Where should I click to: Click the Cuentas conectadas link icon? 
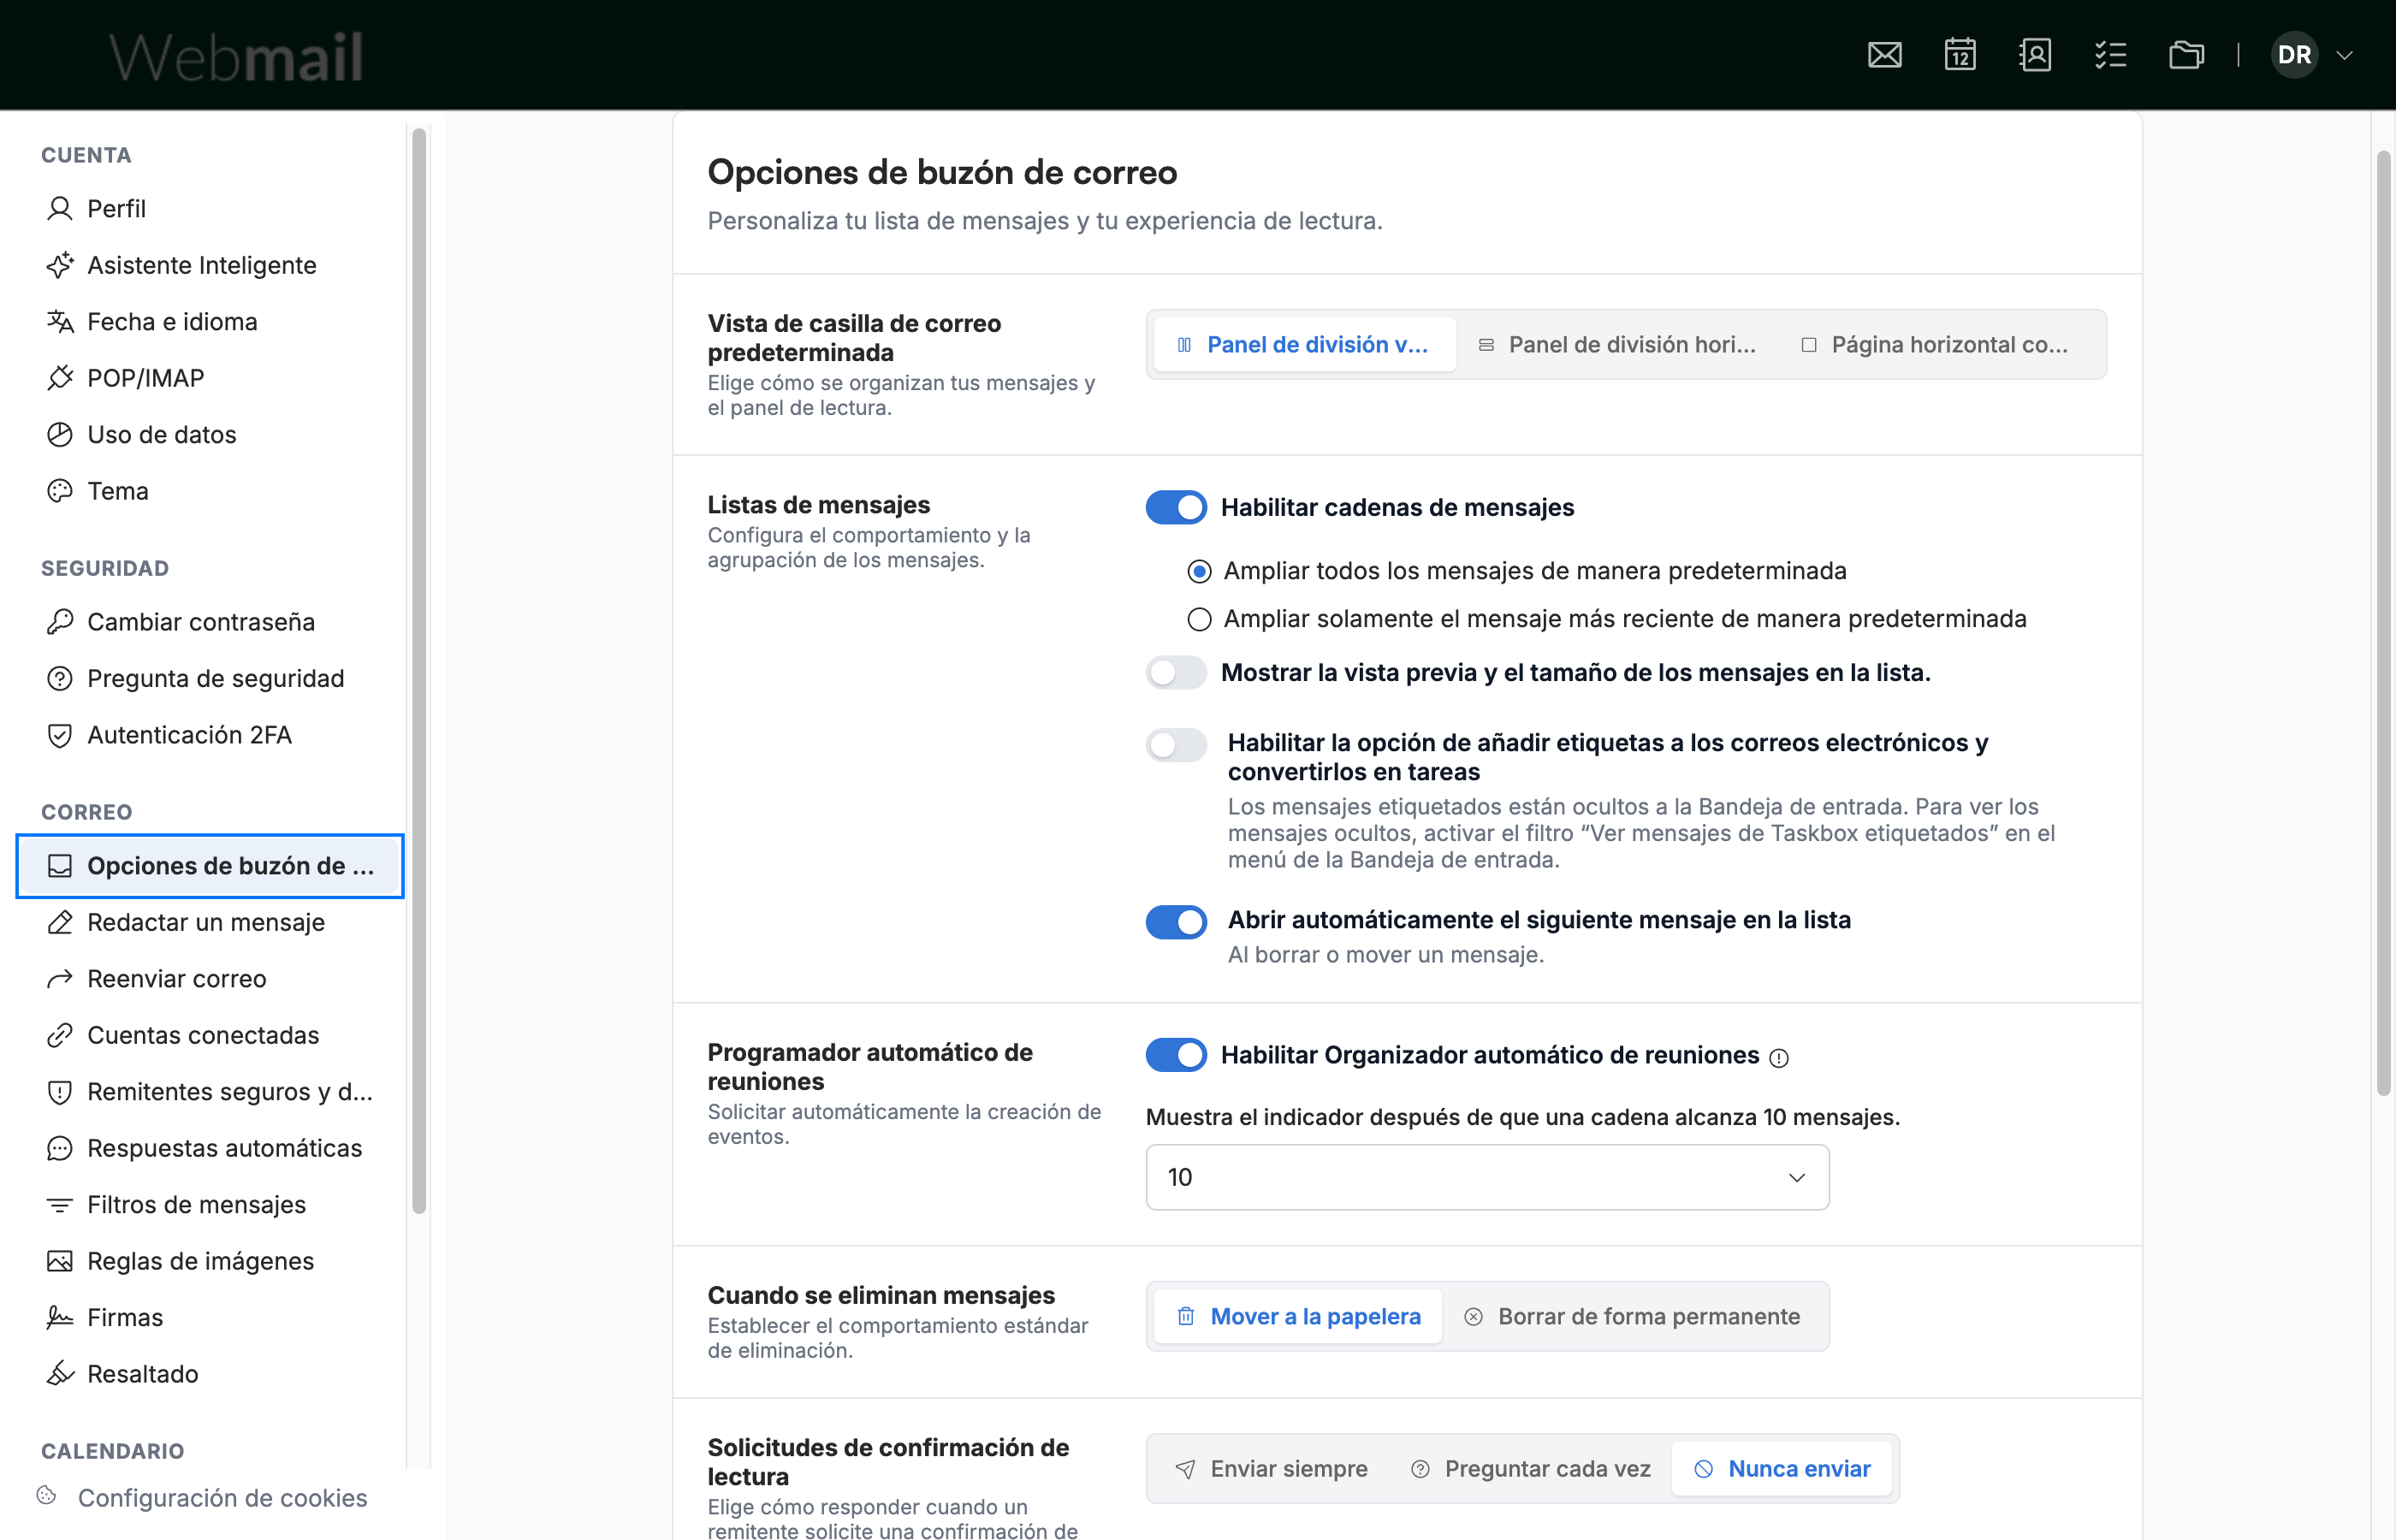point(60,1035)
